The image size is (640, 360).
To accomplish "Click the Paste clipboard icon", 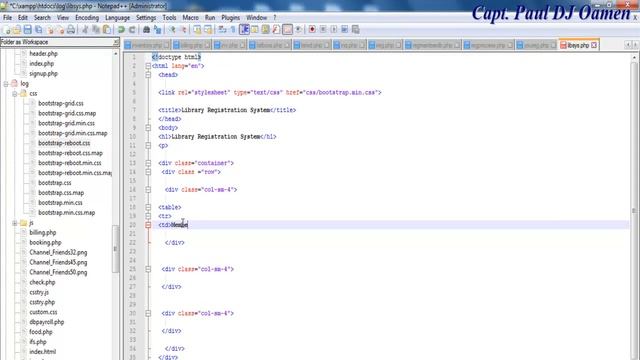I will tap(107, 29).
